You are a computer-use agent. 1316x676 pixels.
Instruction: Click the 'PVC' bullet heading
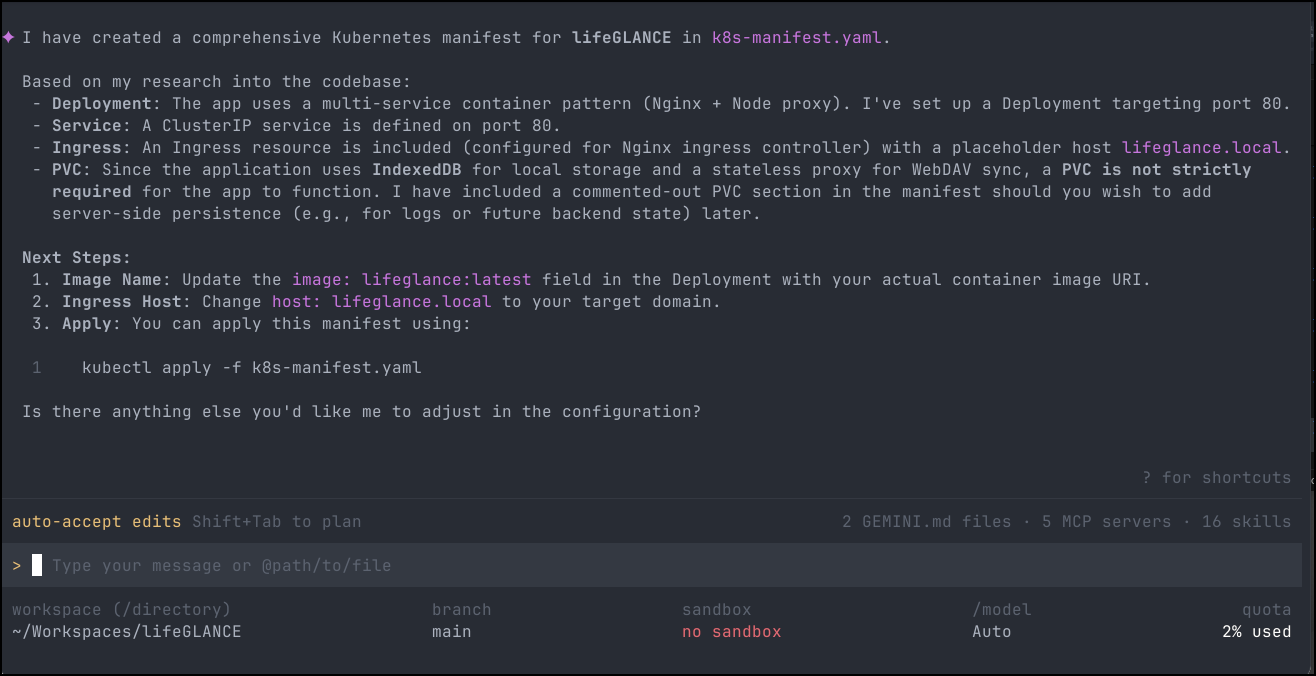coord(67,170)
